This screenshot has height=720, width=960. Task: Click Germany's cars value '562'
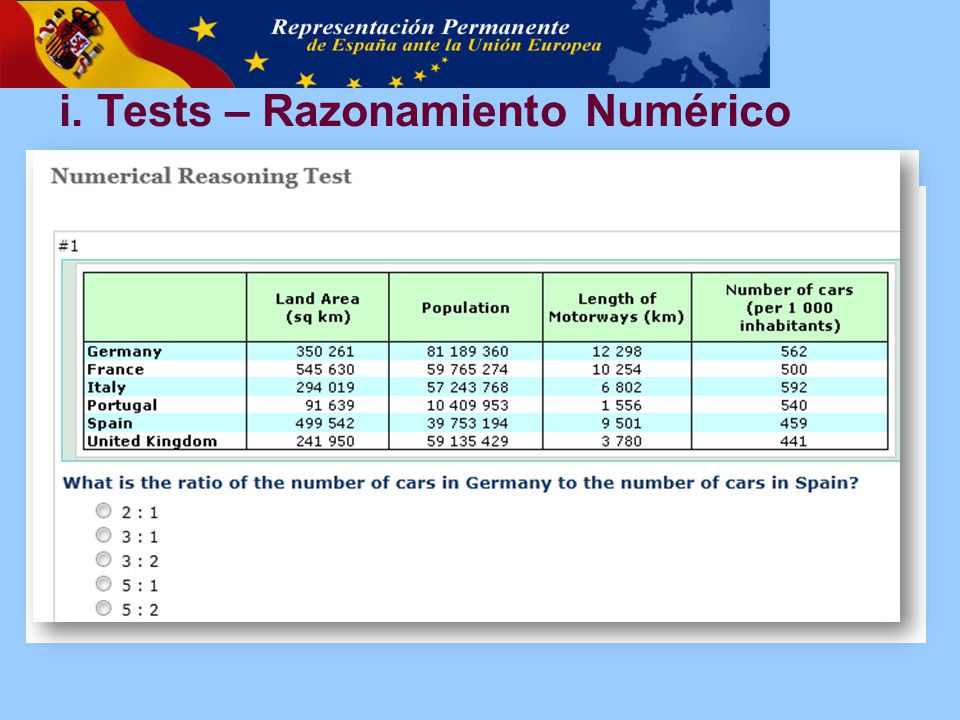click(794, 351)
